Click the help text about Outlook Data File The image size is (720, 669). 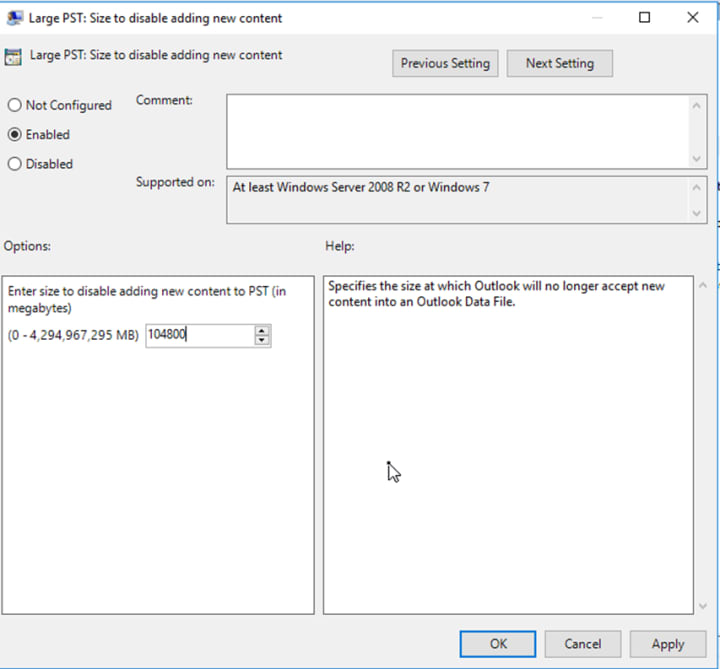[x=496, y=294]
